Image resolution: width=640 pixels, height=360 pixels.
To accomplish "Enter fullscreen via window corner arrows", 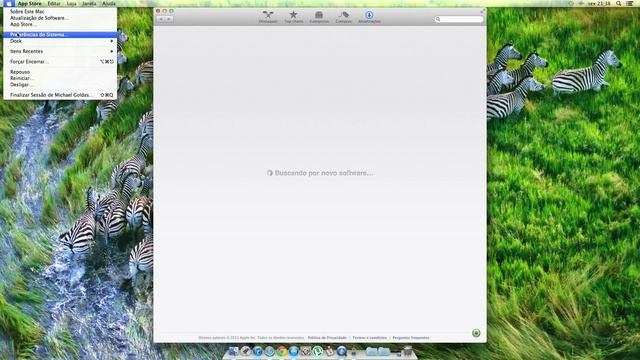I will tap(482, 11).
